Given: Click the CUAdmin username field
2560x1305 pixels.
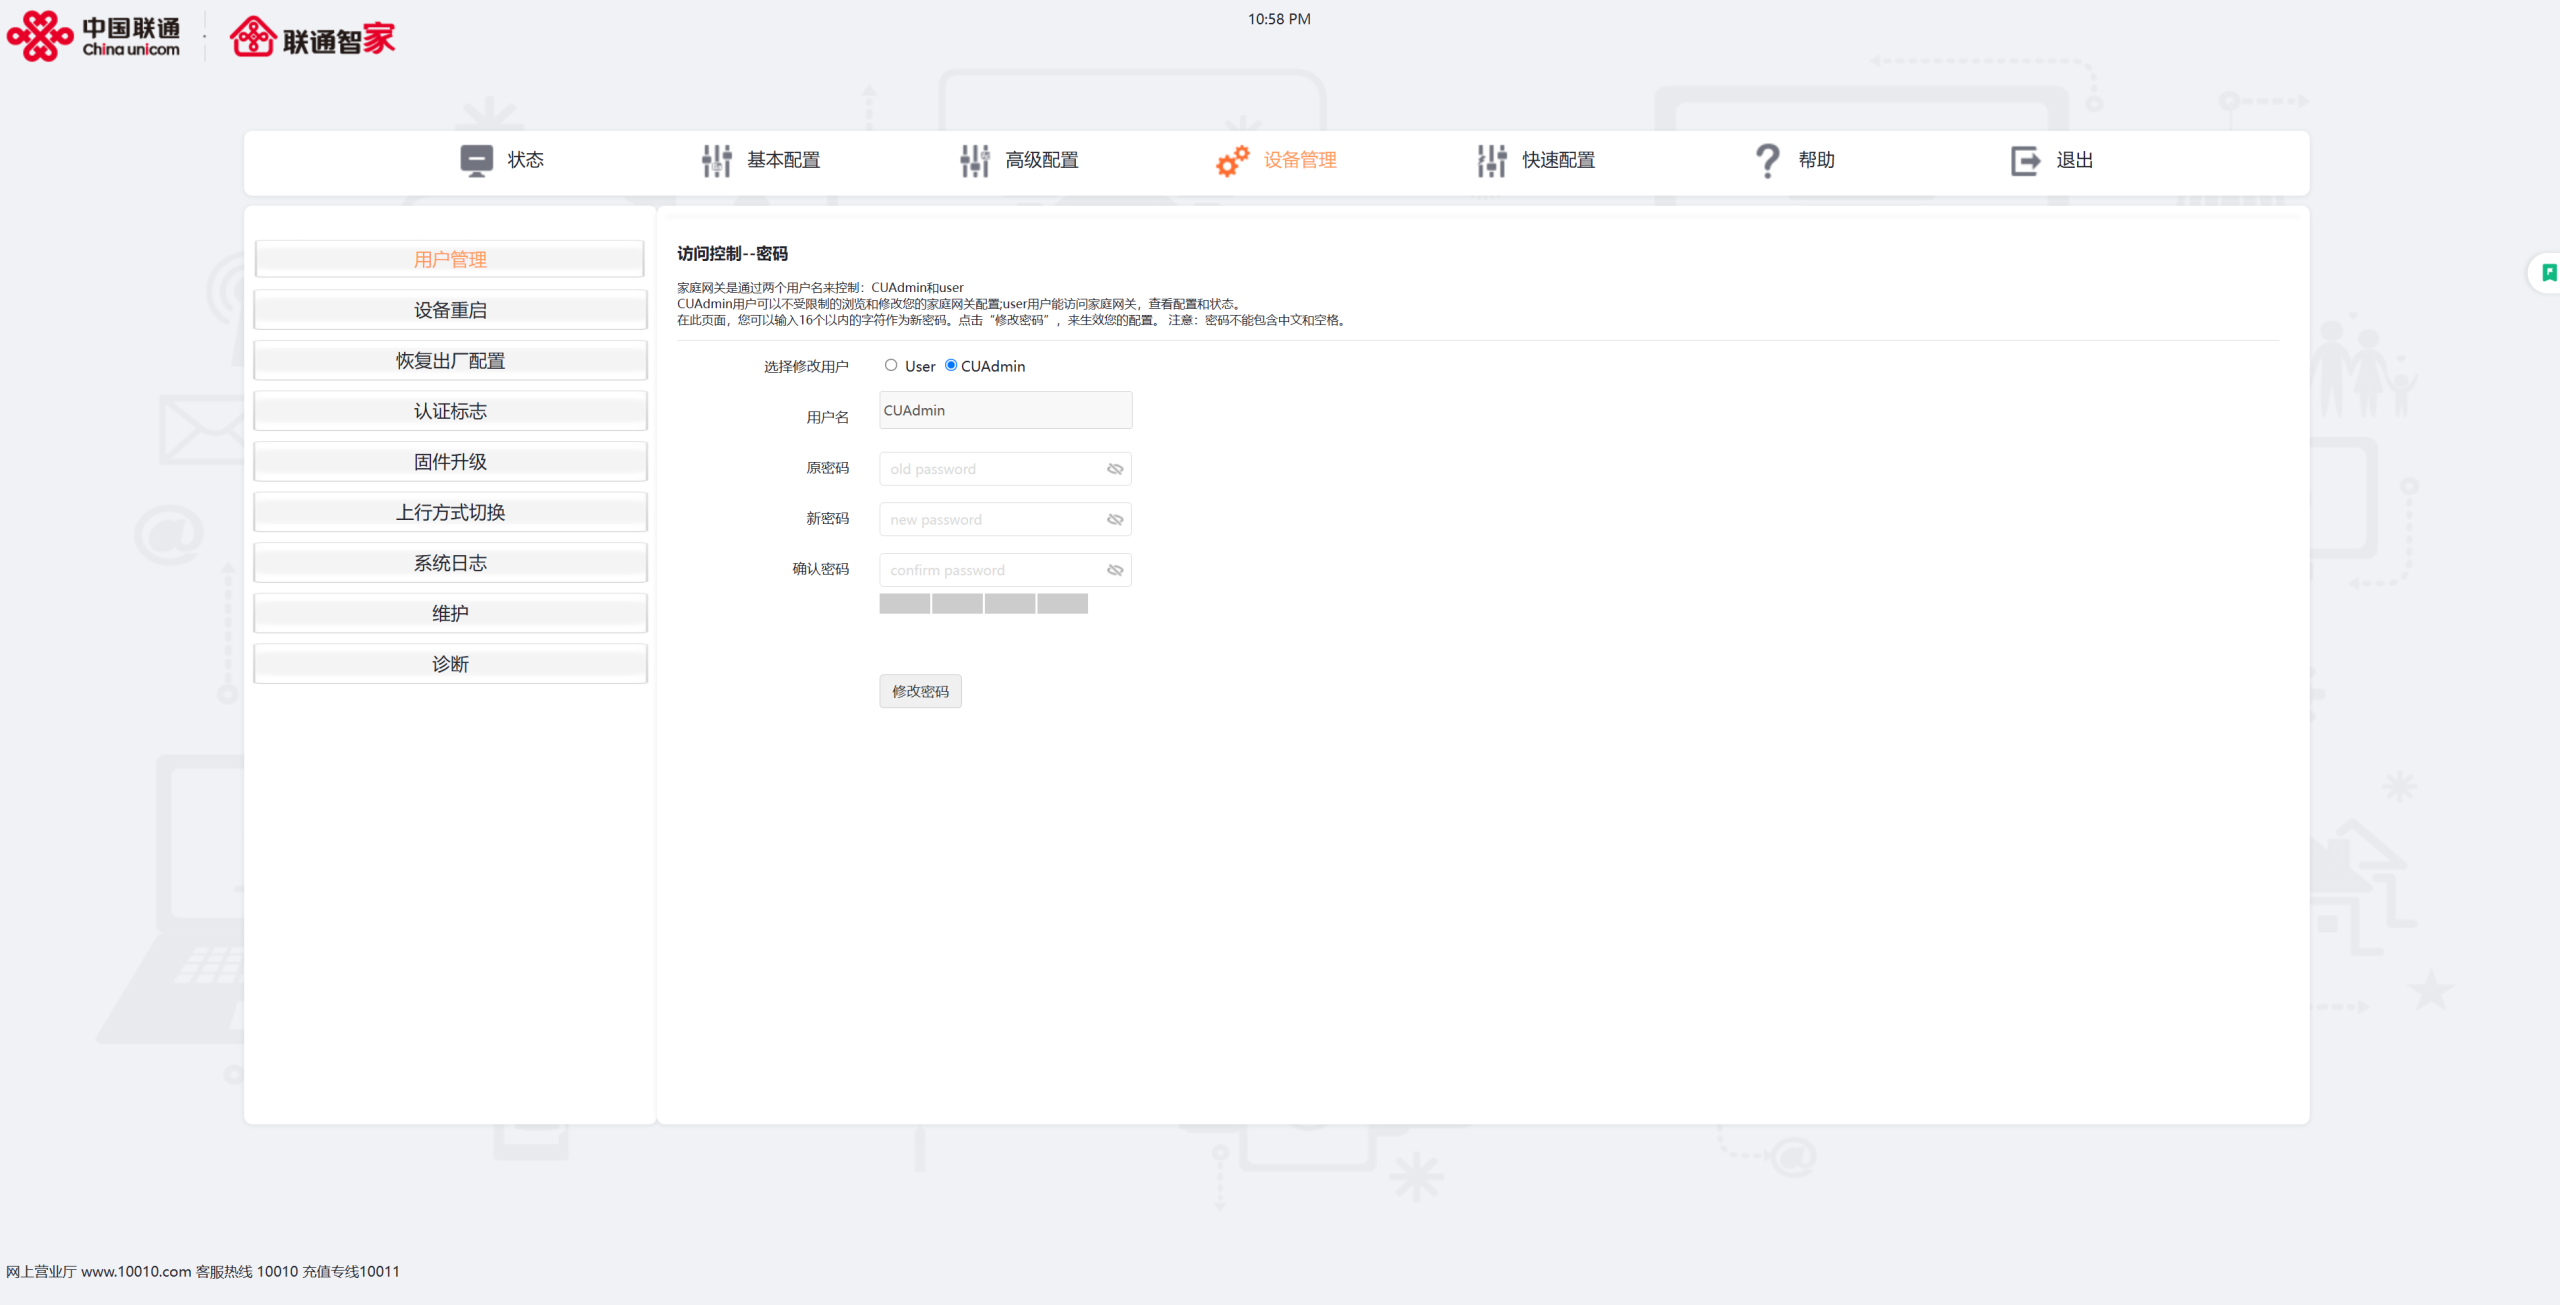Looking at the screenshot, I should [x=1005, y=410].
